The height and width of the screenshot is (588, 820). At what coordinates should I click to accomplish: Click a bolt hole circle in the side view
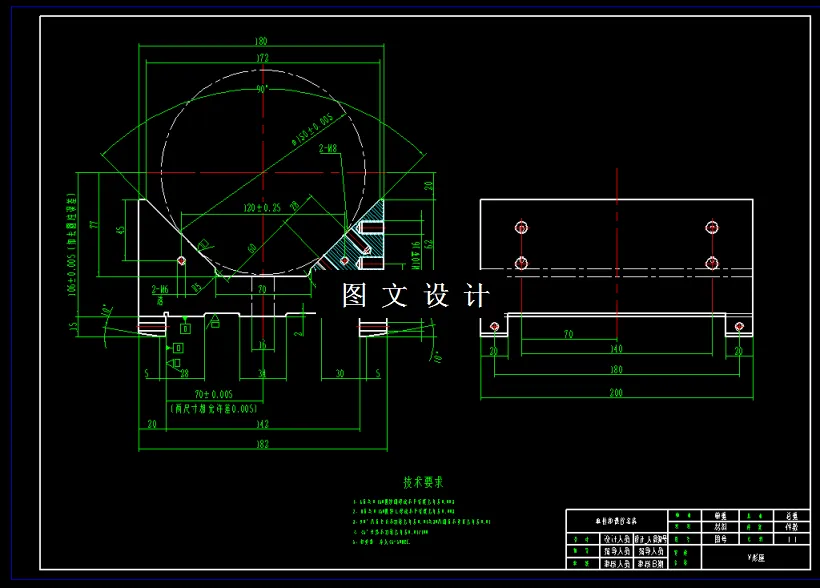click(x=522, y=228)
